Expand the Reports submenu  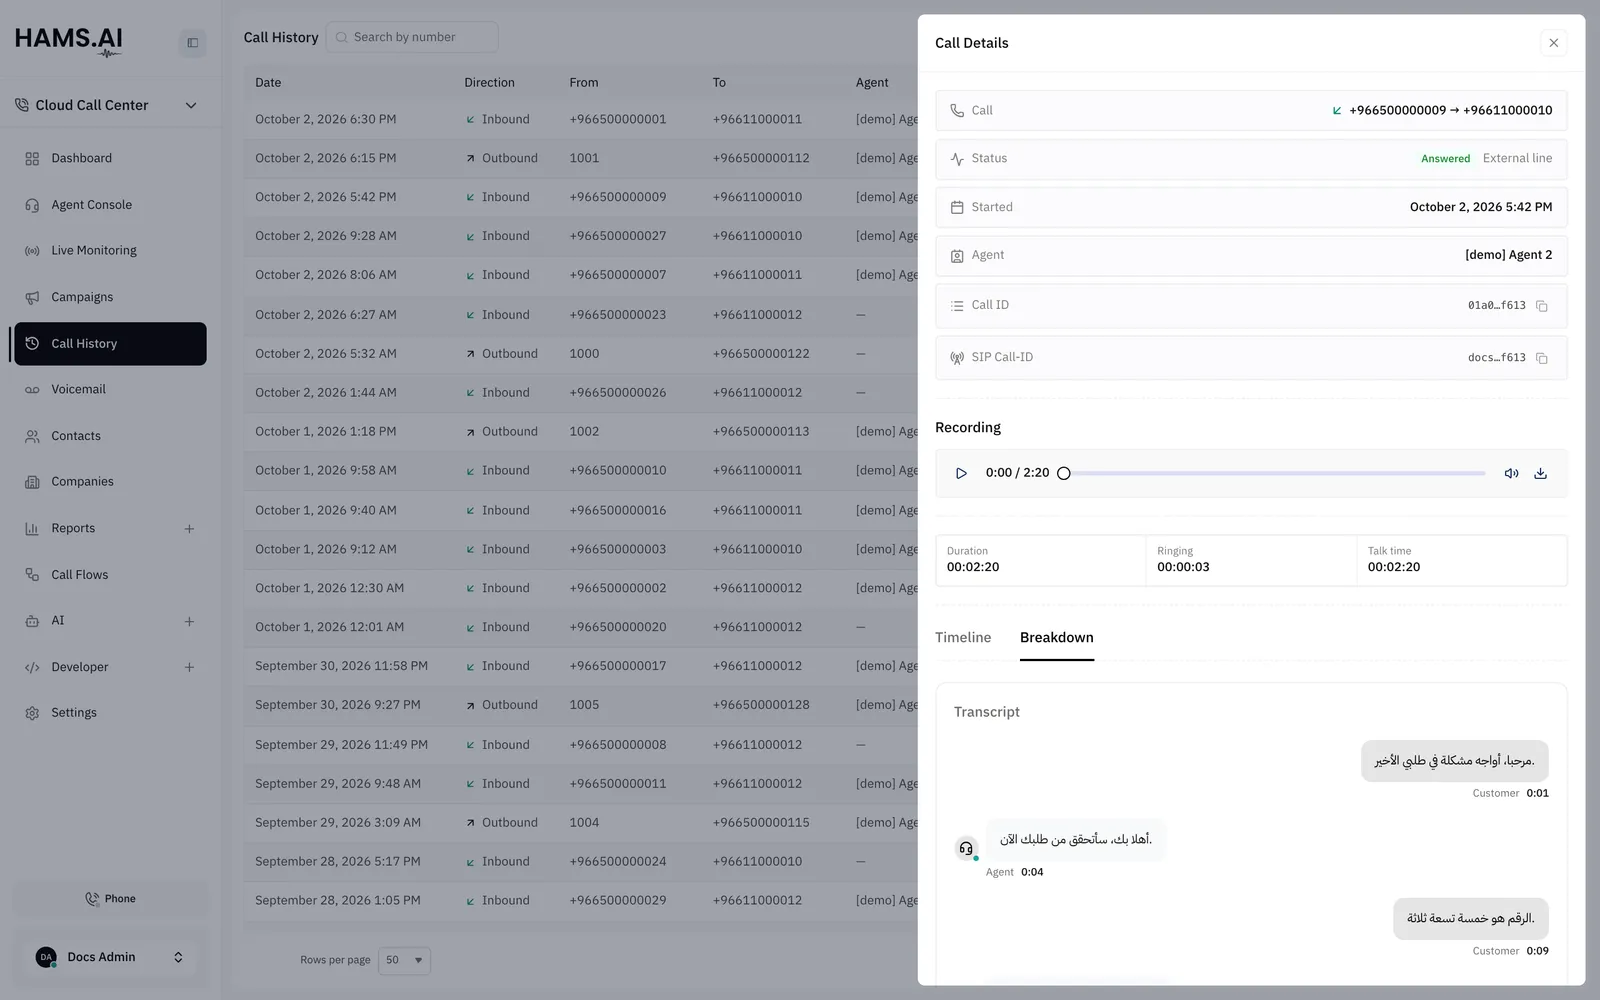point(189,529)
